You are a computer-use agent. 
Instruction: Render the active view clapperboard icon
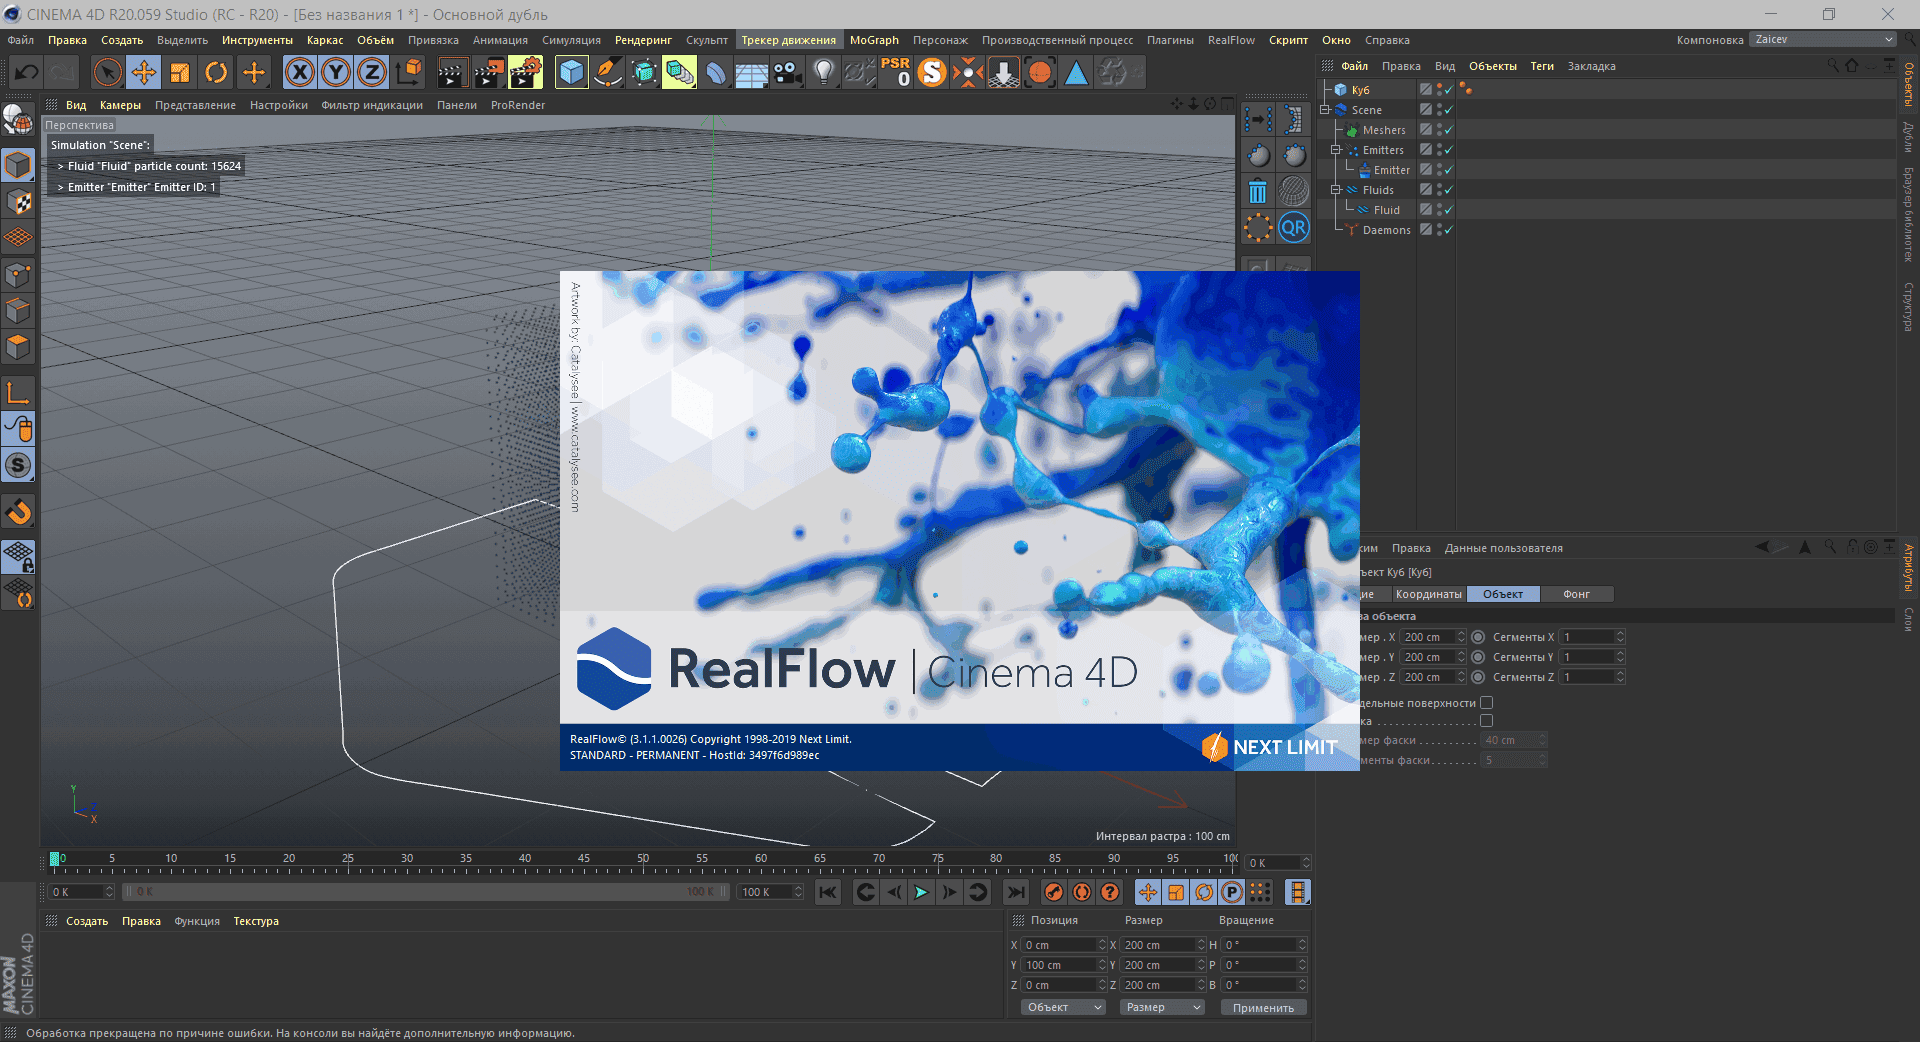[452, 72]
